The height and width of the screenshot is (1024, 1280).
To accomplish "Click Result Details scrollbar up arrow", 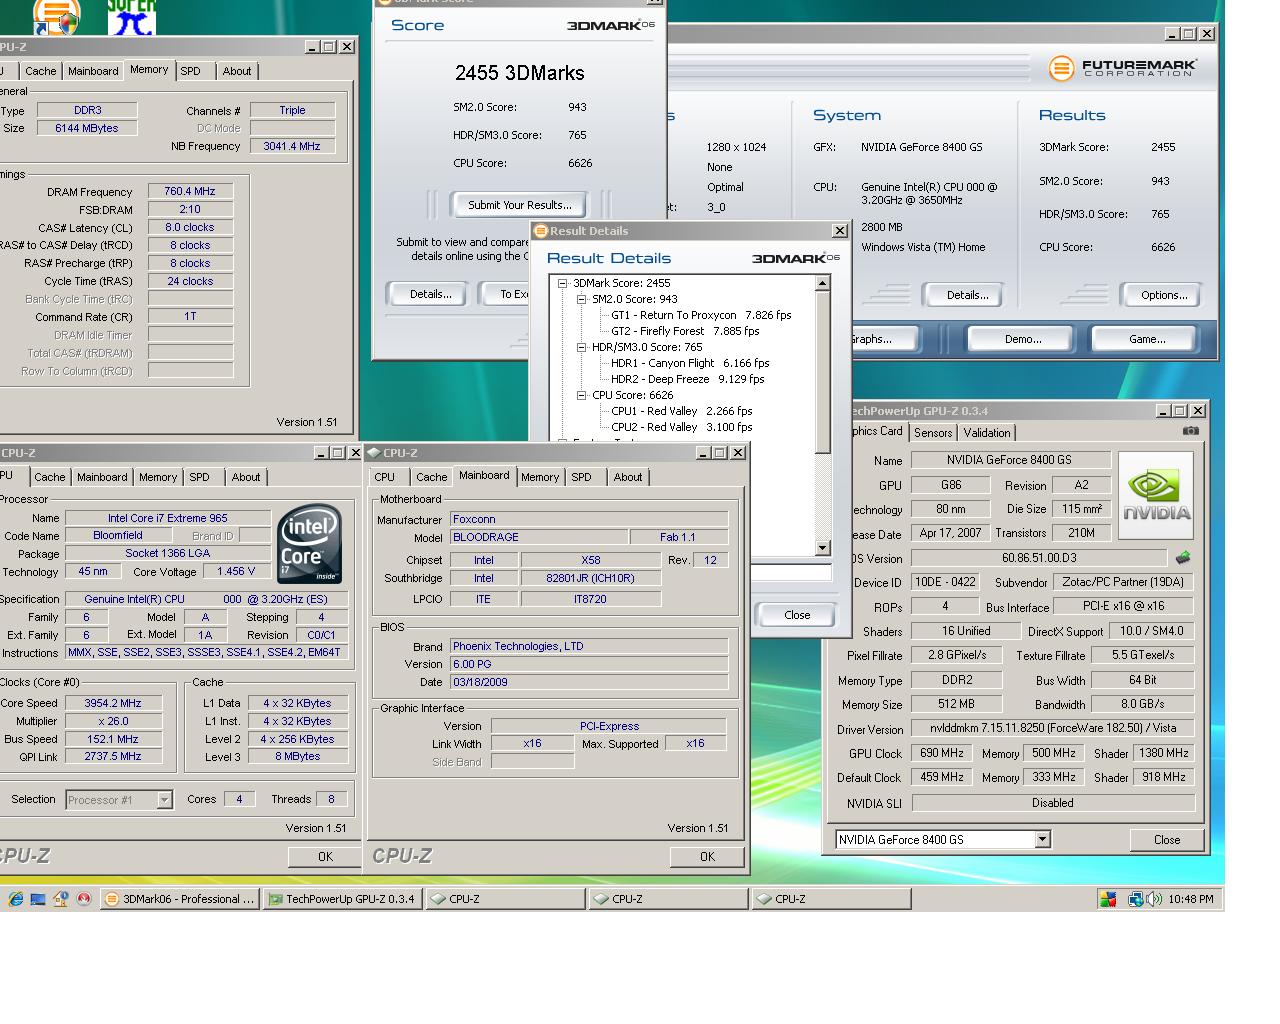I will [x=822, y=283].
